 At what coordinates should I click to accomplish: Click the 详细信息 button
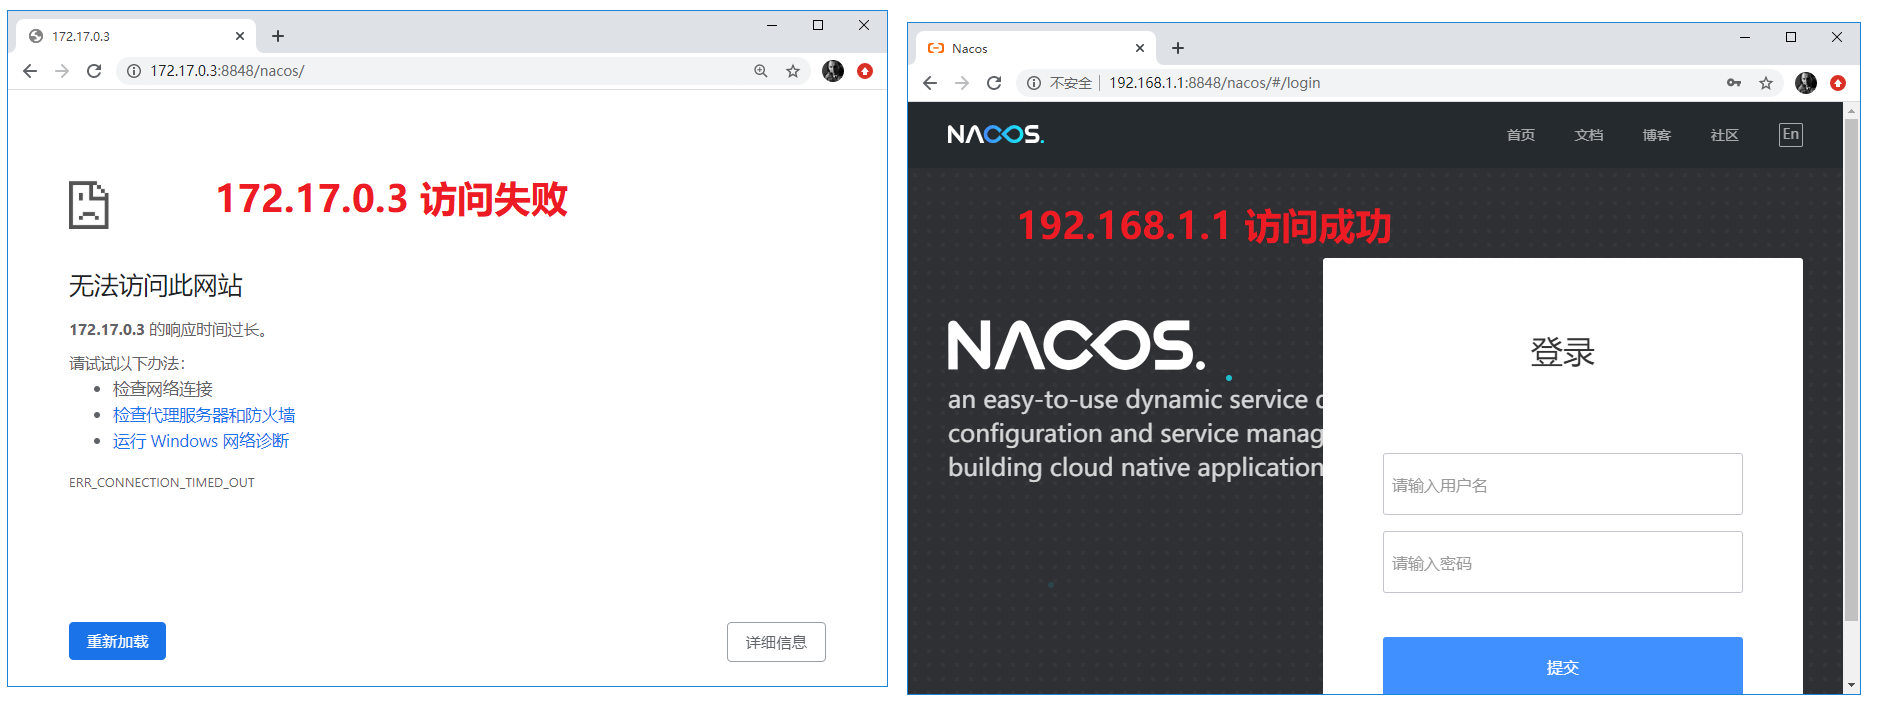pyautogui.click(x=776, y=642)
